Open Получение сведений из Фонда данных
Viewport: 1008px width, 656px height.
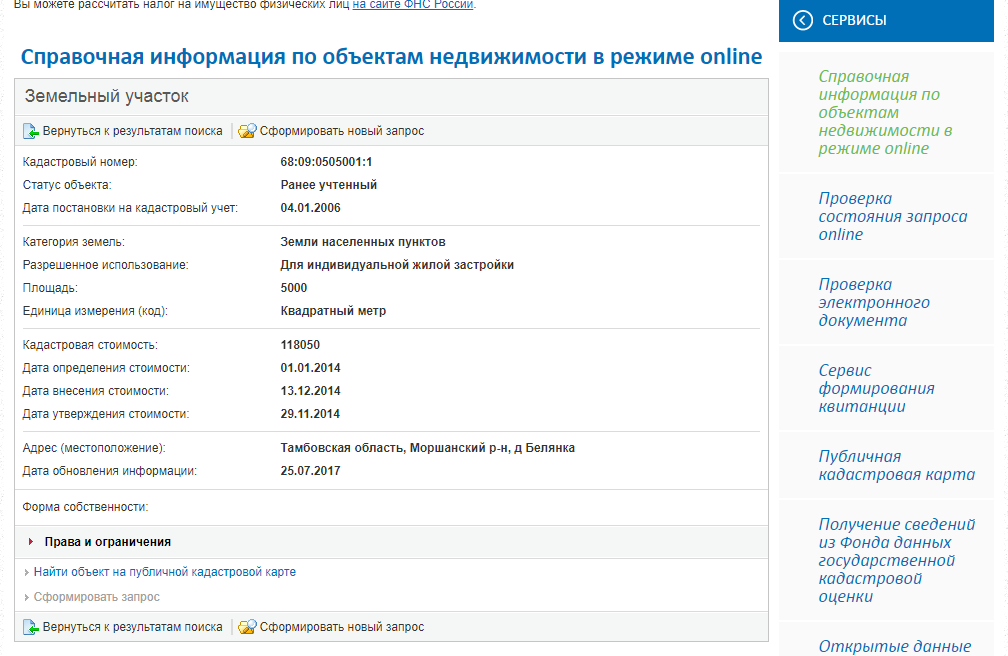896,561
